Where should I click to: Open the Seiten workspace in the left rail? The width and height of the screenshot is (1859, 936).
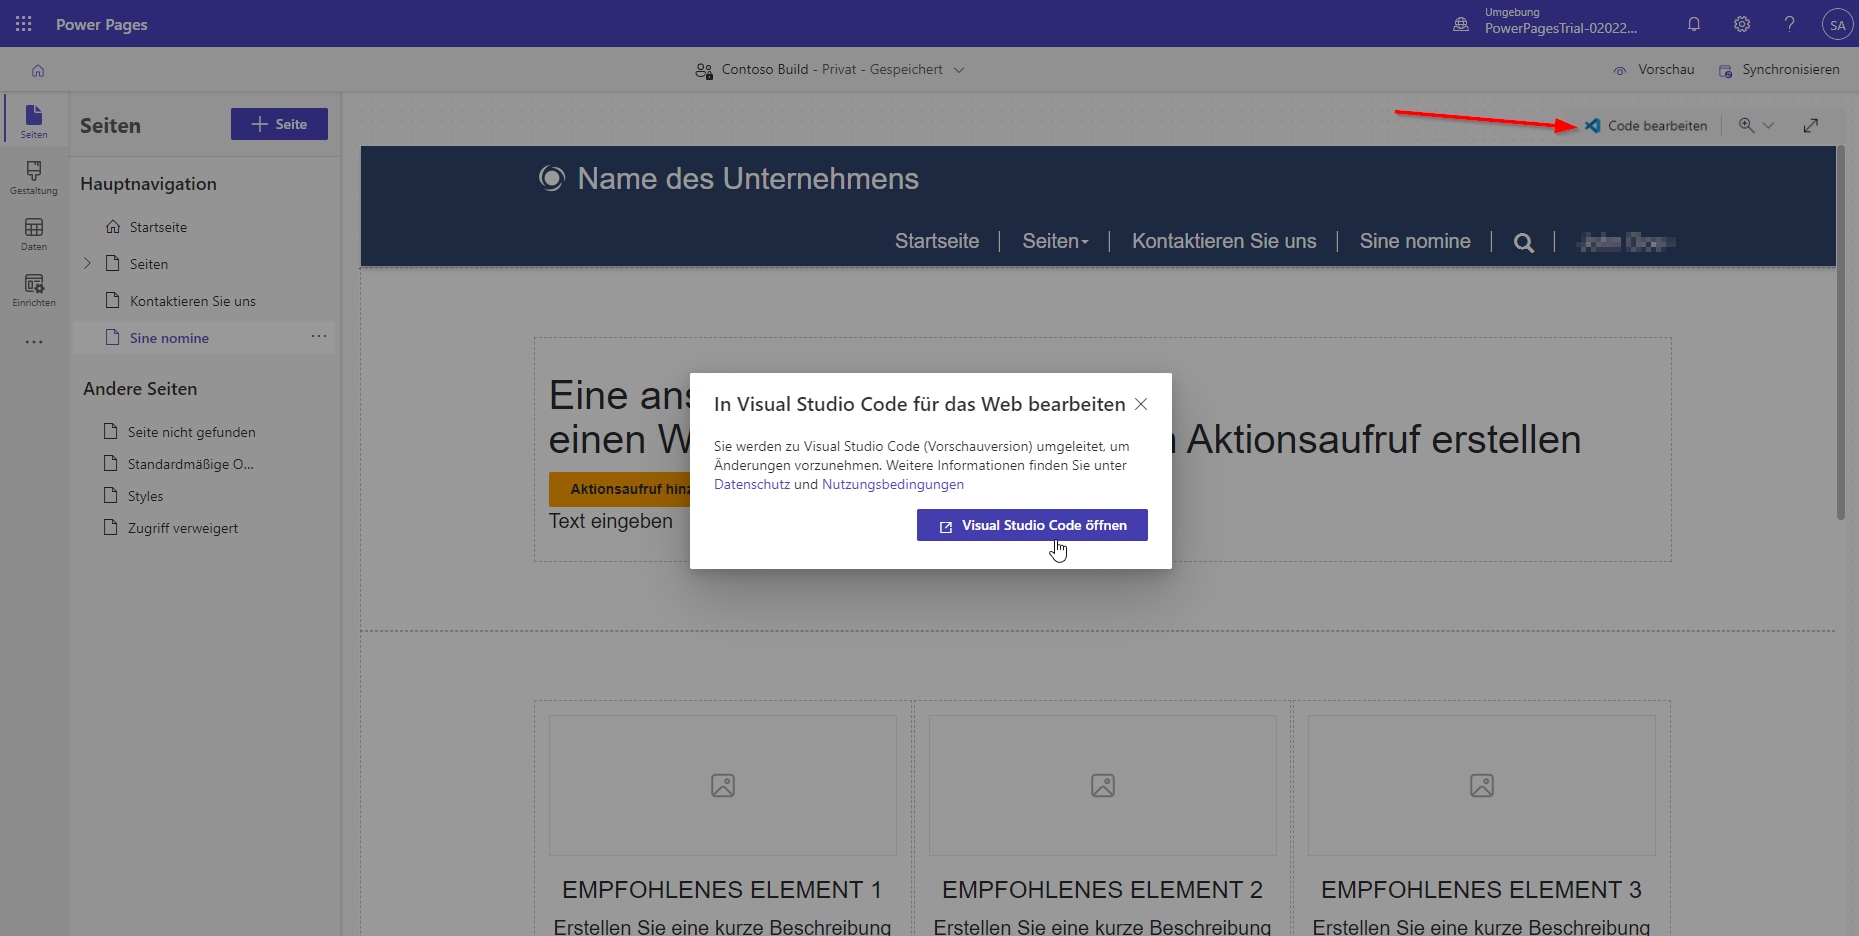[34, 121]
